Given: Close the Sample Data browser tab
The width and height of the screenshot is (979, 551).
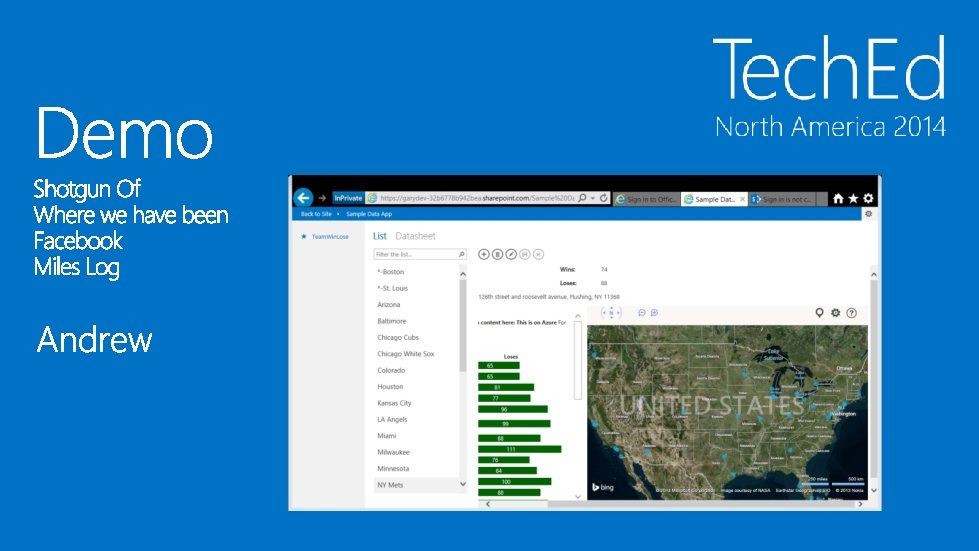Looking at the screenshot, I should pyautogui.click(x=742, y=199).
